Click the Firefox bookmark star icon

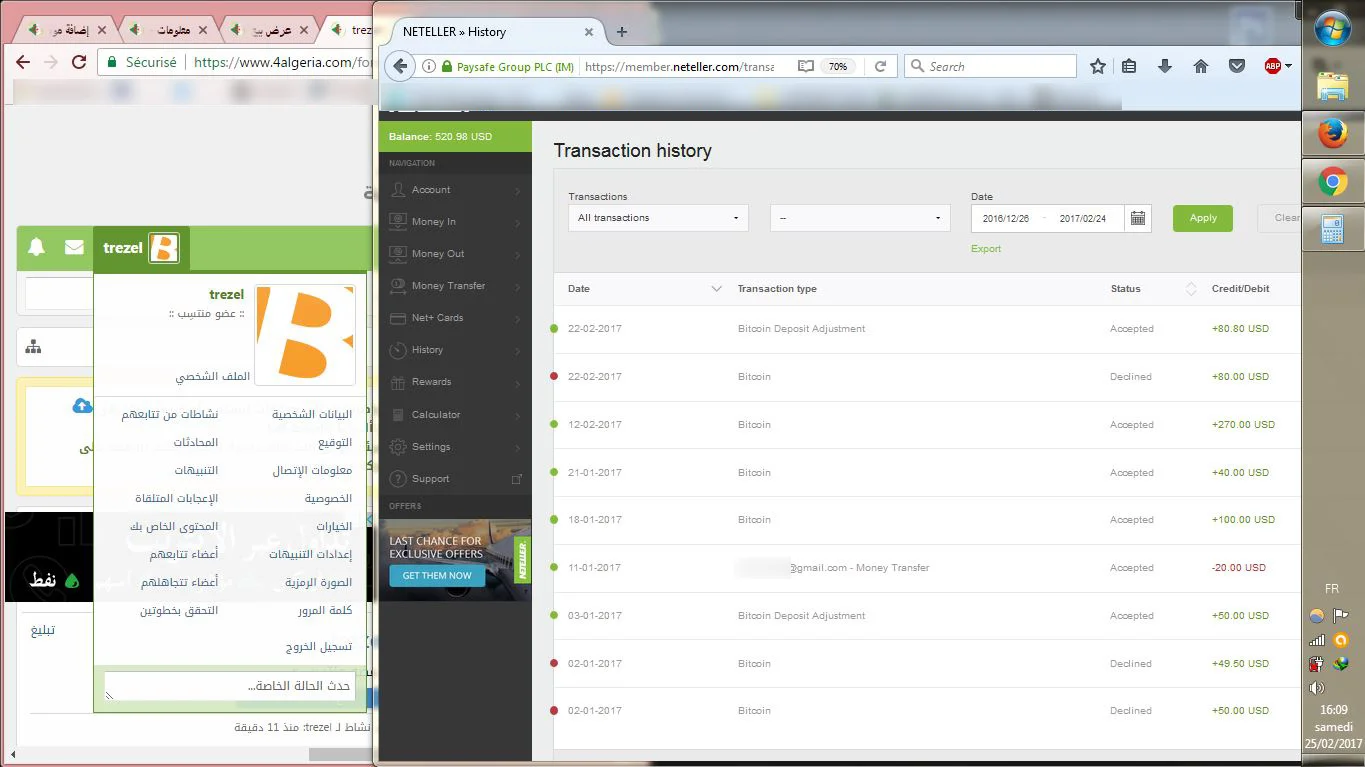(1098, 66)
